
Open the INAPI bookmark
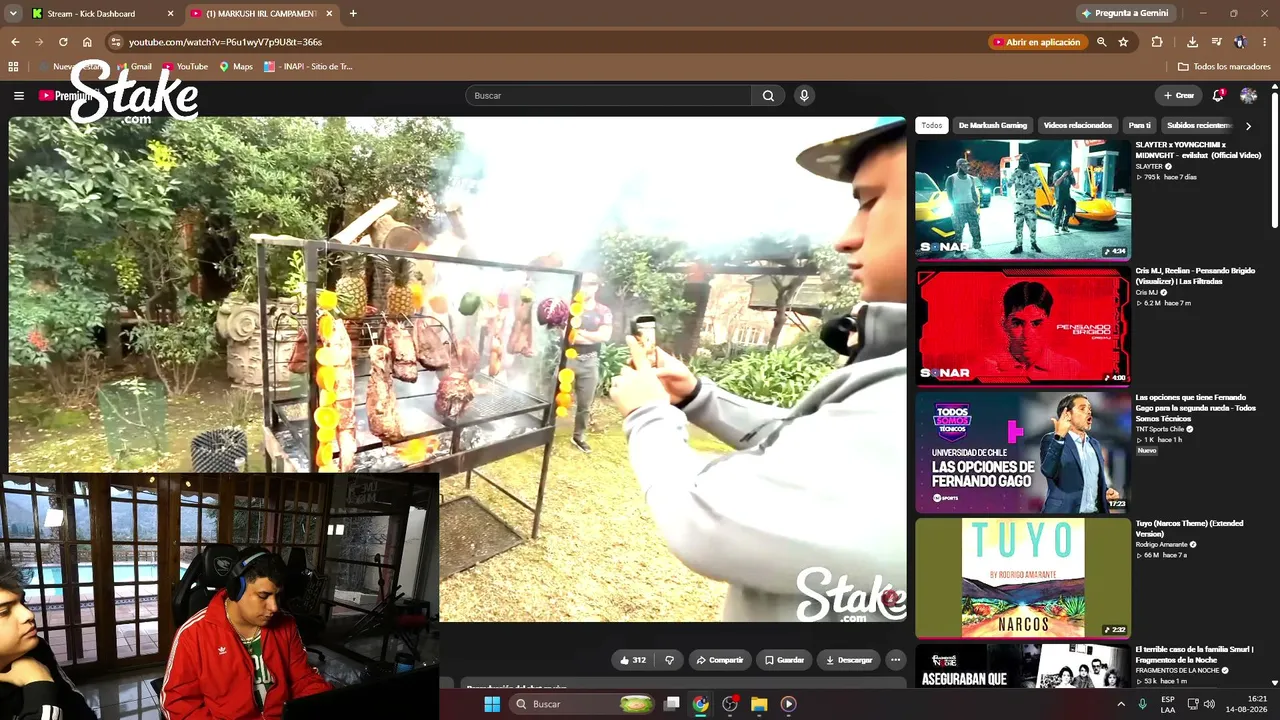(x=307, y=67)
